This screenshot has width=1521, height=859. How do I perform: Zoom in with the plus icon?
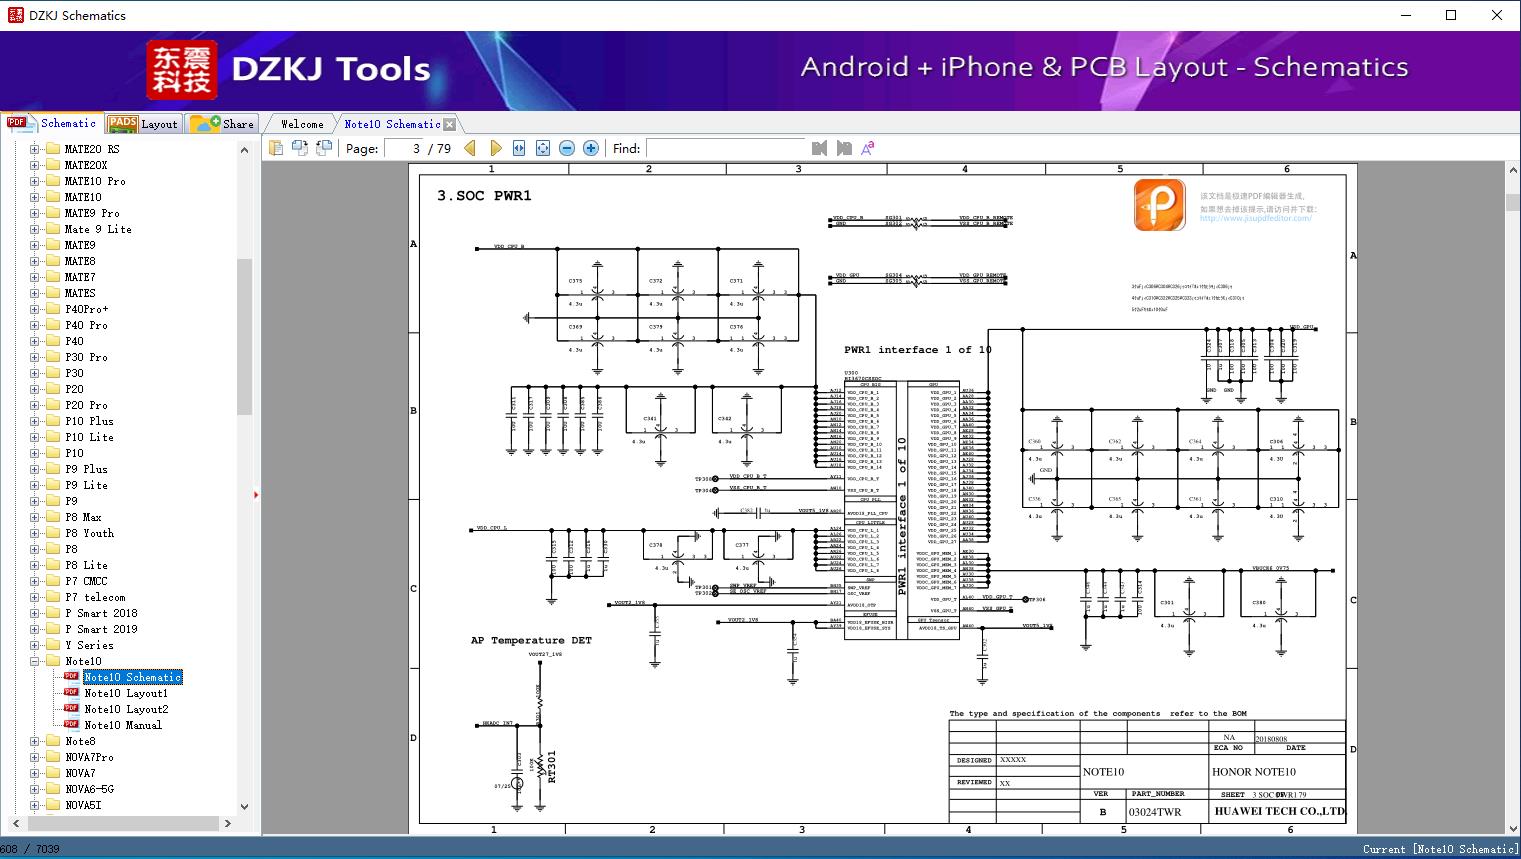pyautogui.click(x=591, y=148)
